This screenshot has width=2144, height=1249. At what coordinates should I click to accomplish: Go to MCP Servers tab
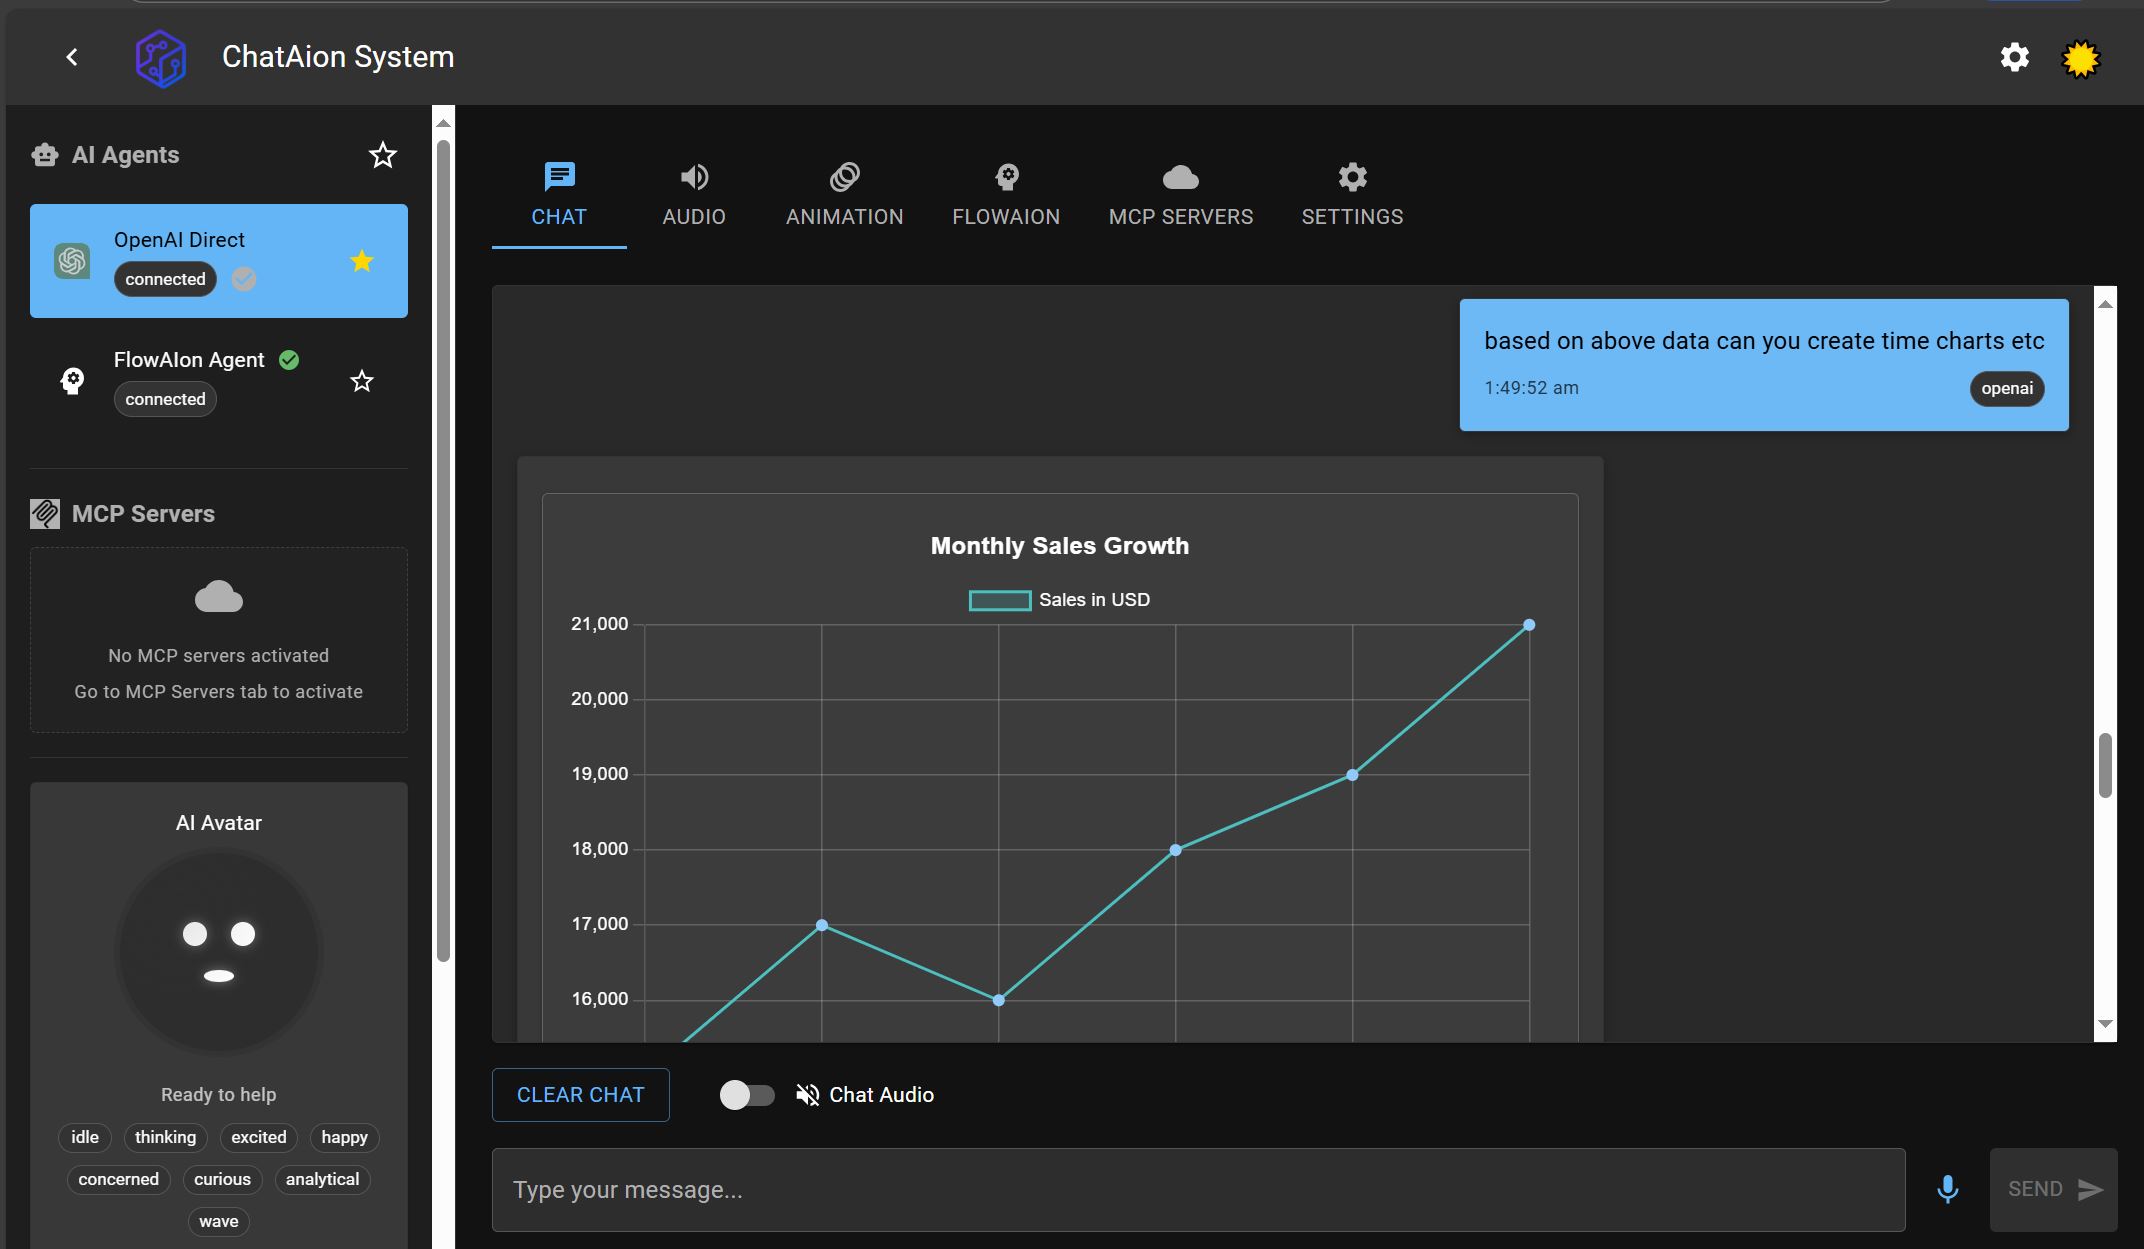(x=1180, y=195)
